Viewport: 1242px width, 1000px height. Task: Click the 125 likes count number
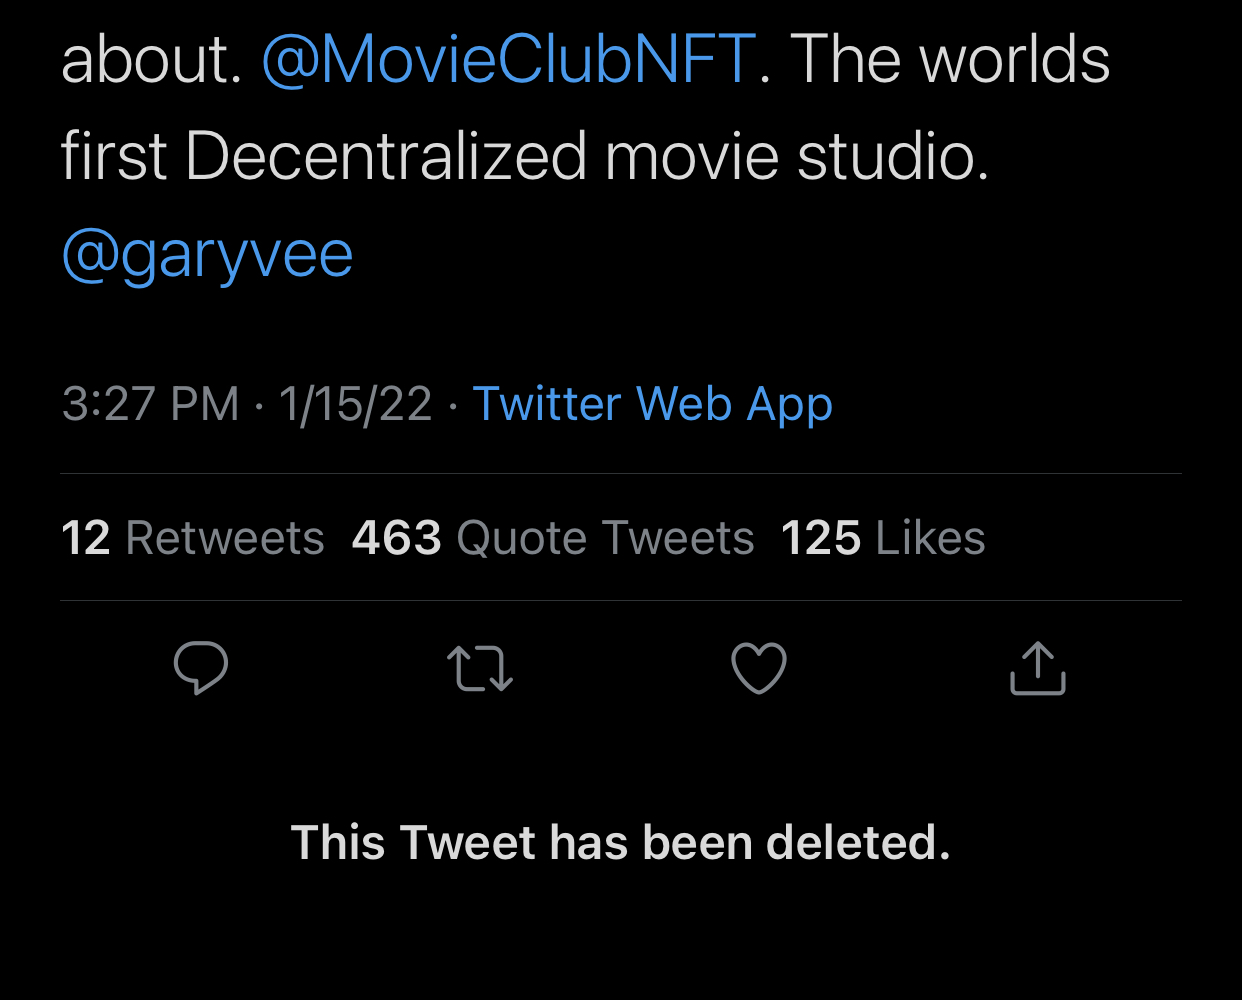tap(821, 538)
